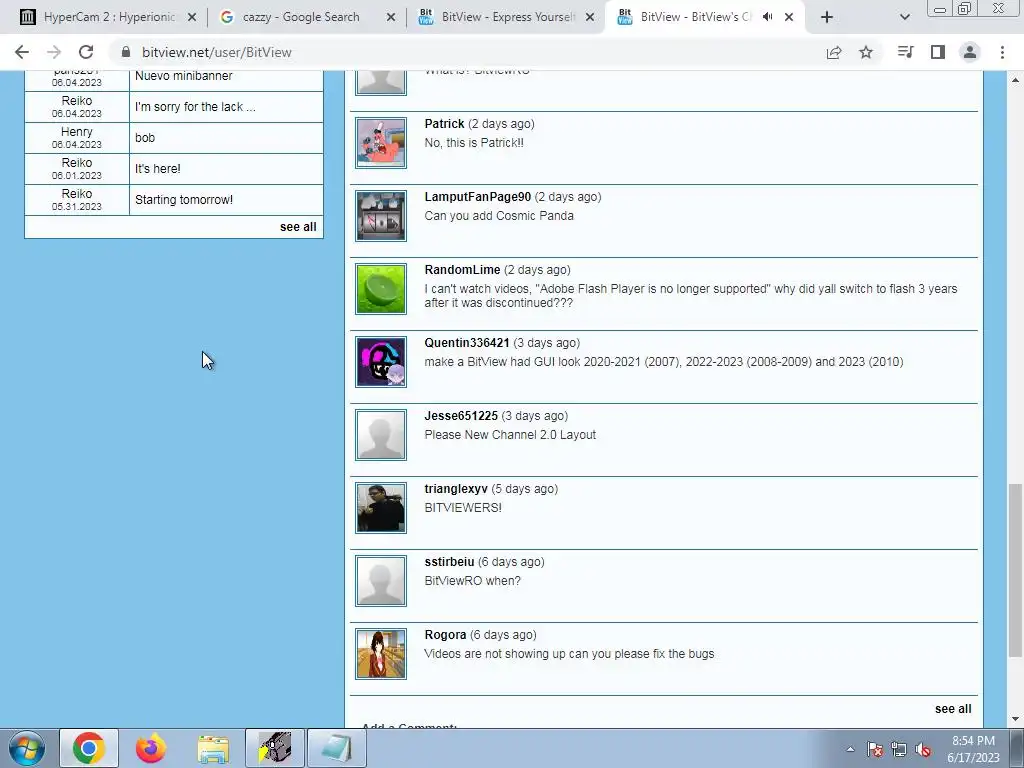Click the browser forward arrow
1024x768 pixels.
pyautogui.click(x=54, y=52)
